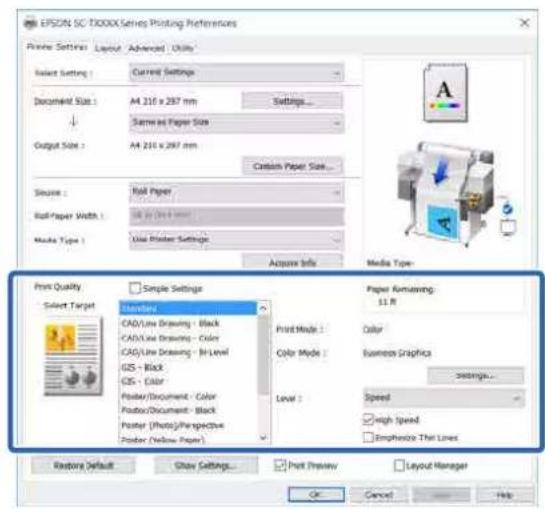Switch to the Layout tab
Screen dimensions: 545x509
point(108,48)
